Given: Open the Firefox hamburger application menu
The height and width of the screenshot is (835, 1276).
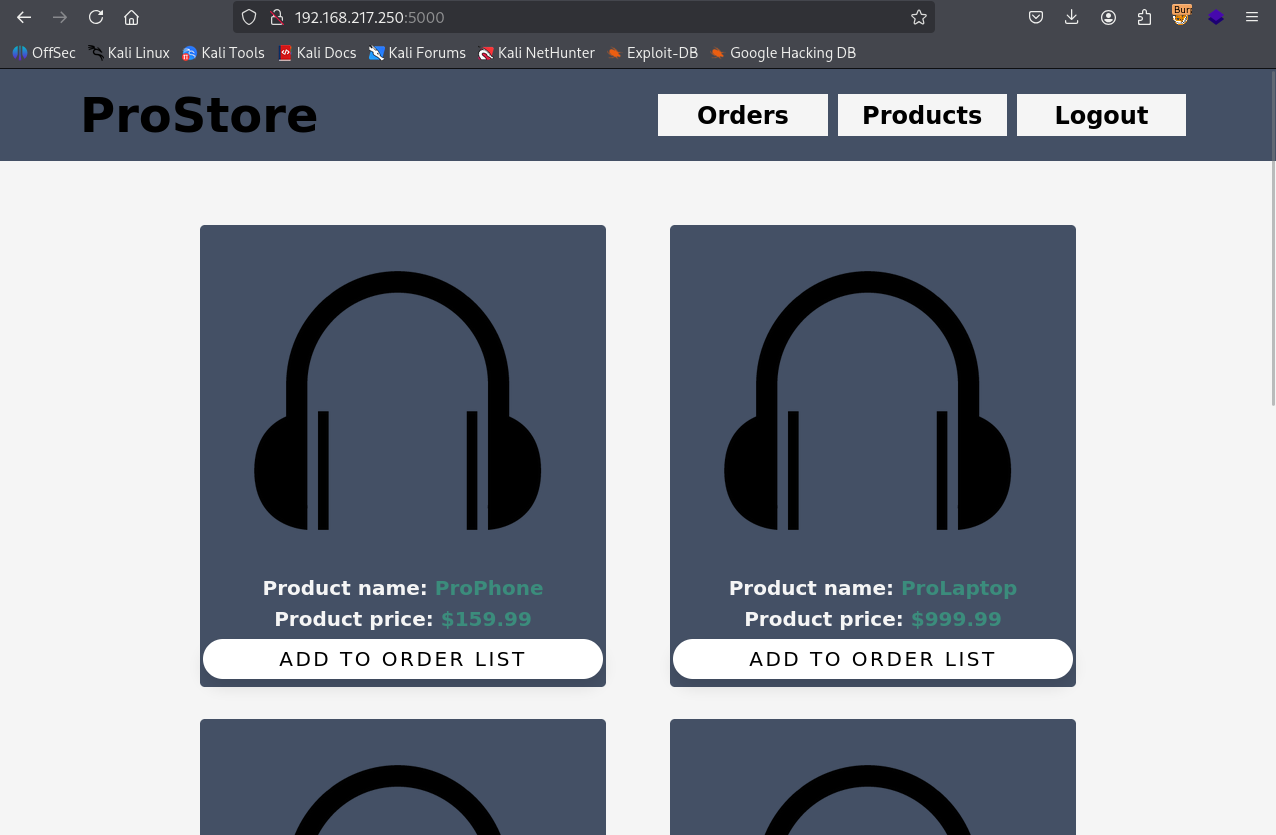Looking at the screenshot, I should (1252, 17).
